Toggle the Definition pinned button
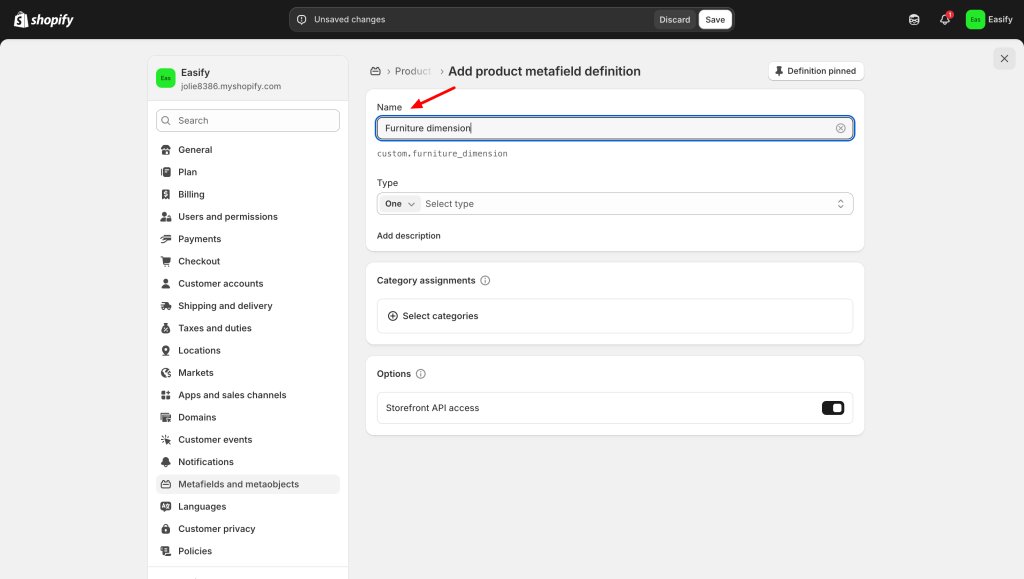Image resolution: width=1024 pixels, height=579 pixels. [x=815, y=71]
